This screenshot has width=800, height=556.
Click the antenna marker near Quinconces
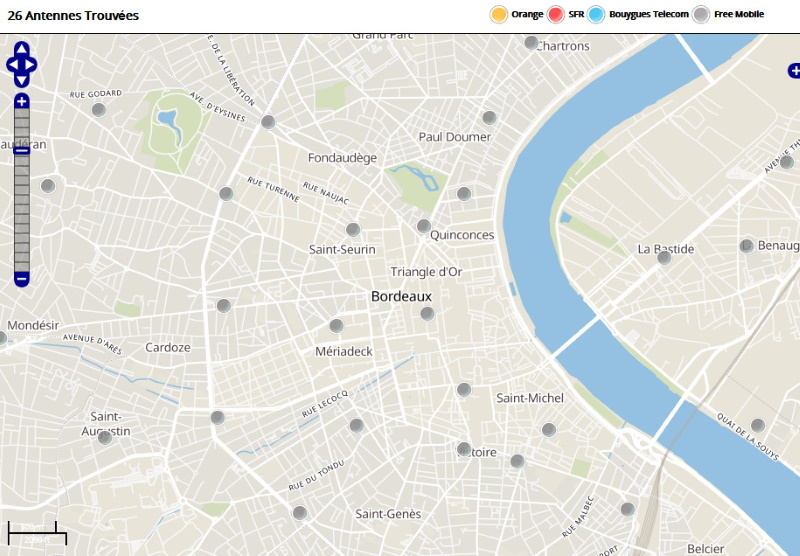coord(424,226)
